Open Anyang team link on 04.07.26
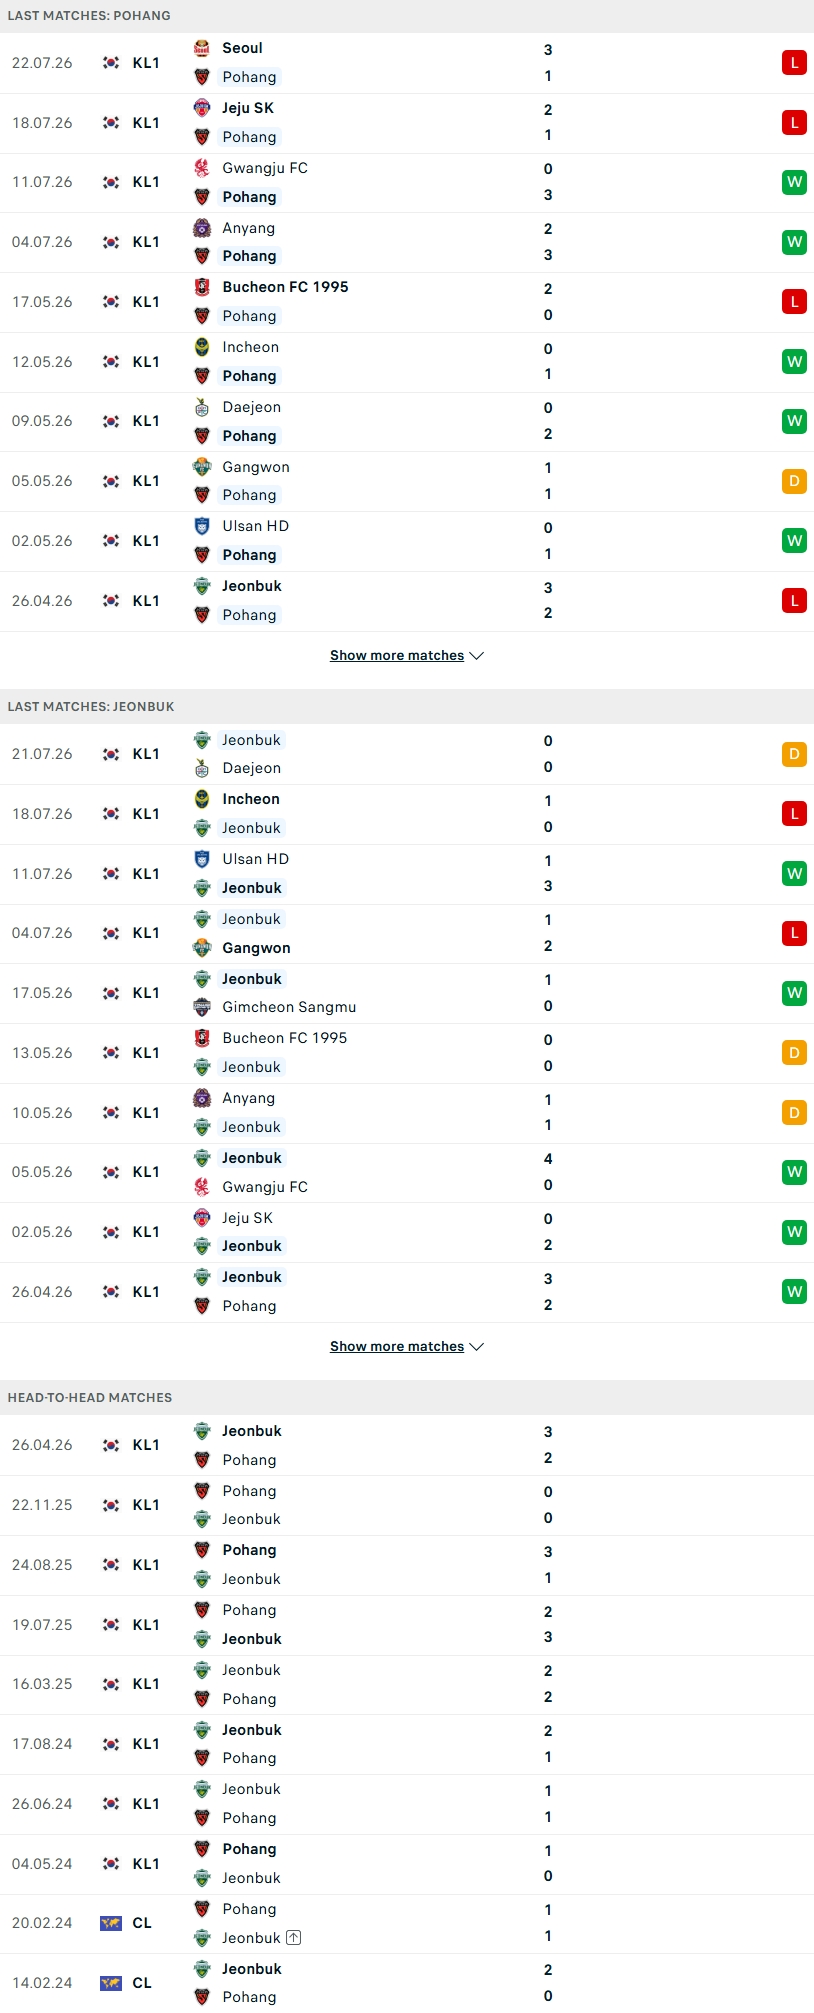The height and width of the screenshot is (2013, 814). click(x=248, y=228)
